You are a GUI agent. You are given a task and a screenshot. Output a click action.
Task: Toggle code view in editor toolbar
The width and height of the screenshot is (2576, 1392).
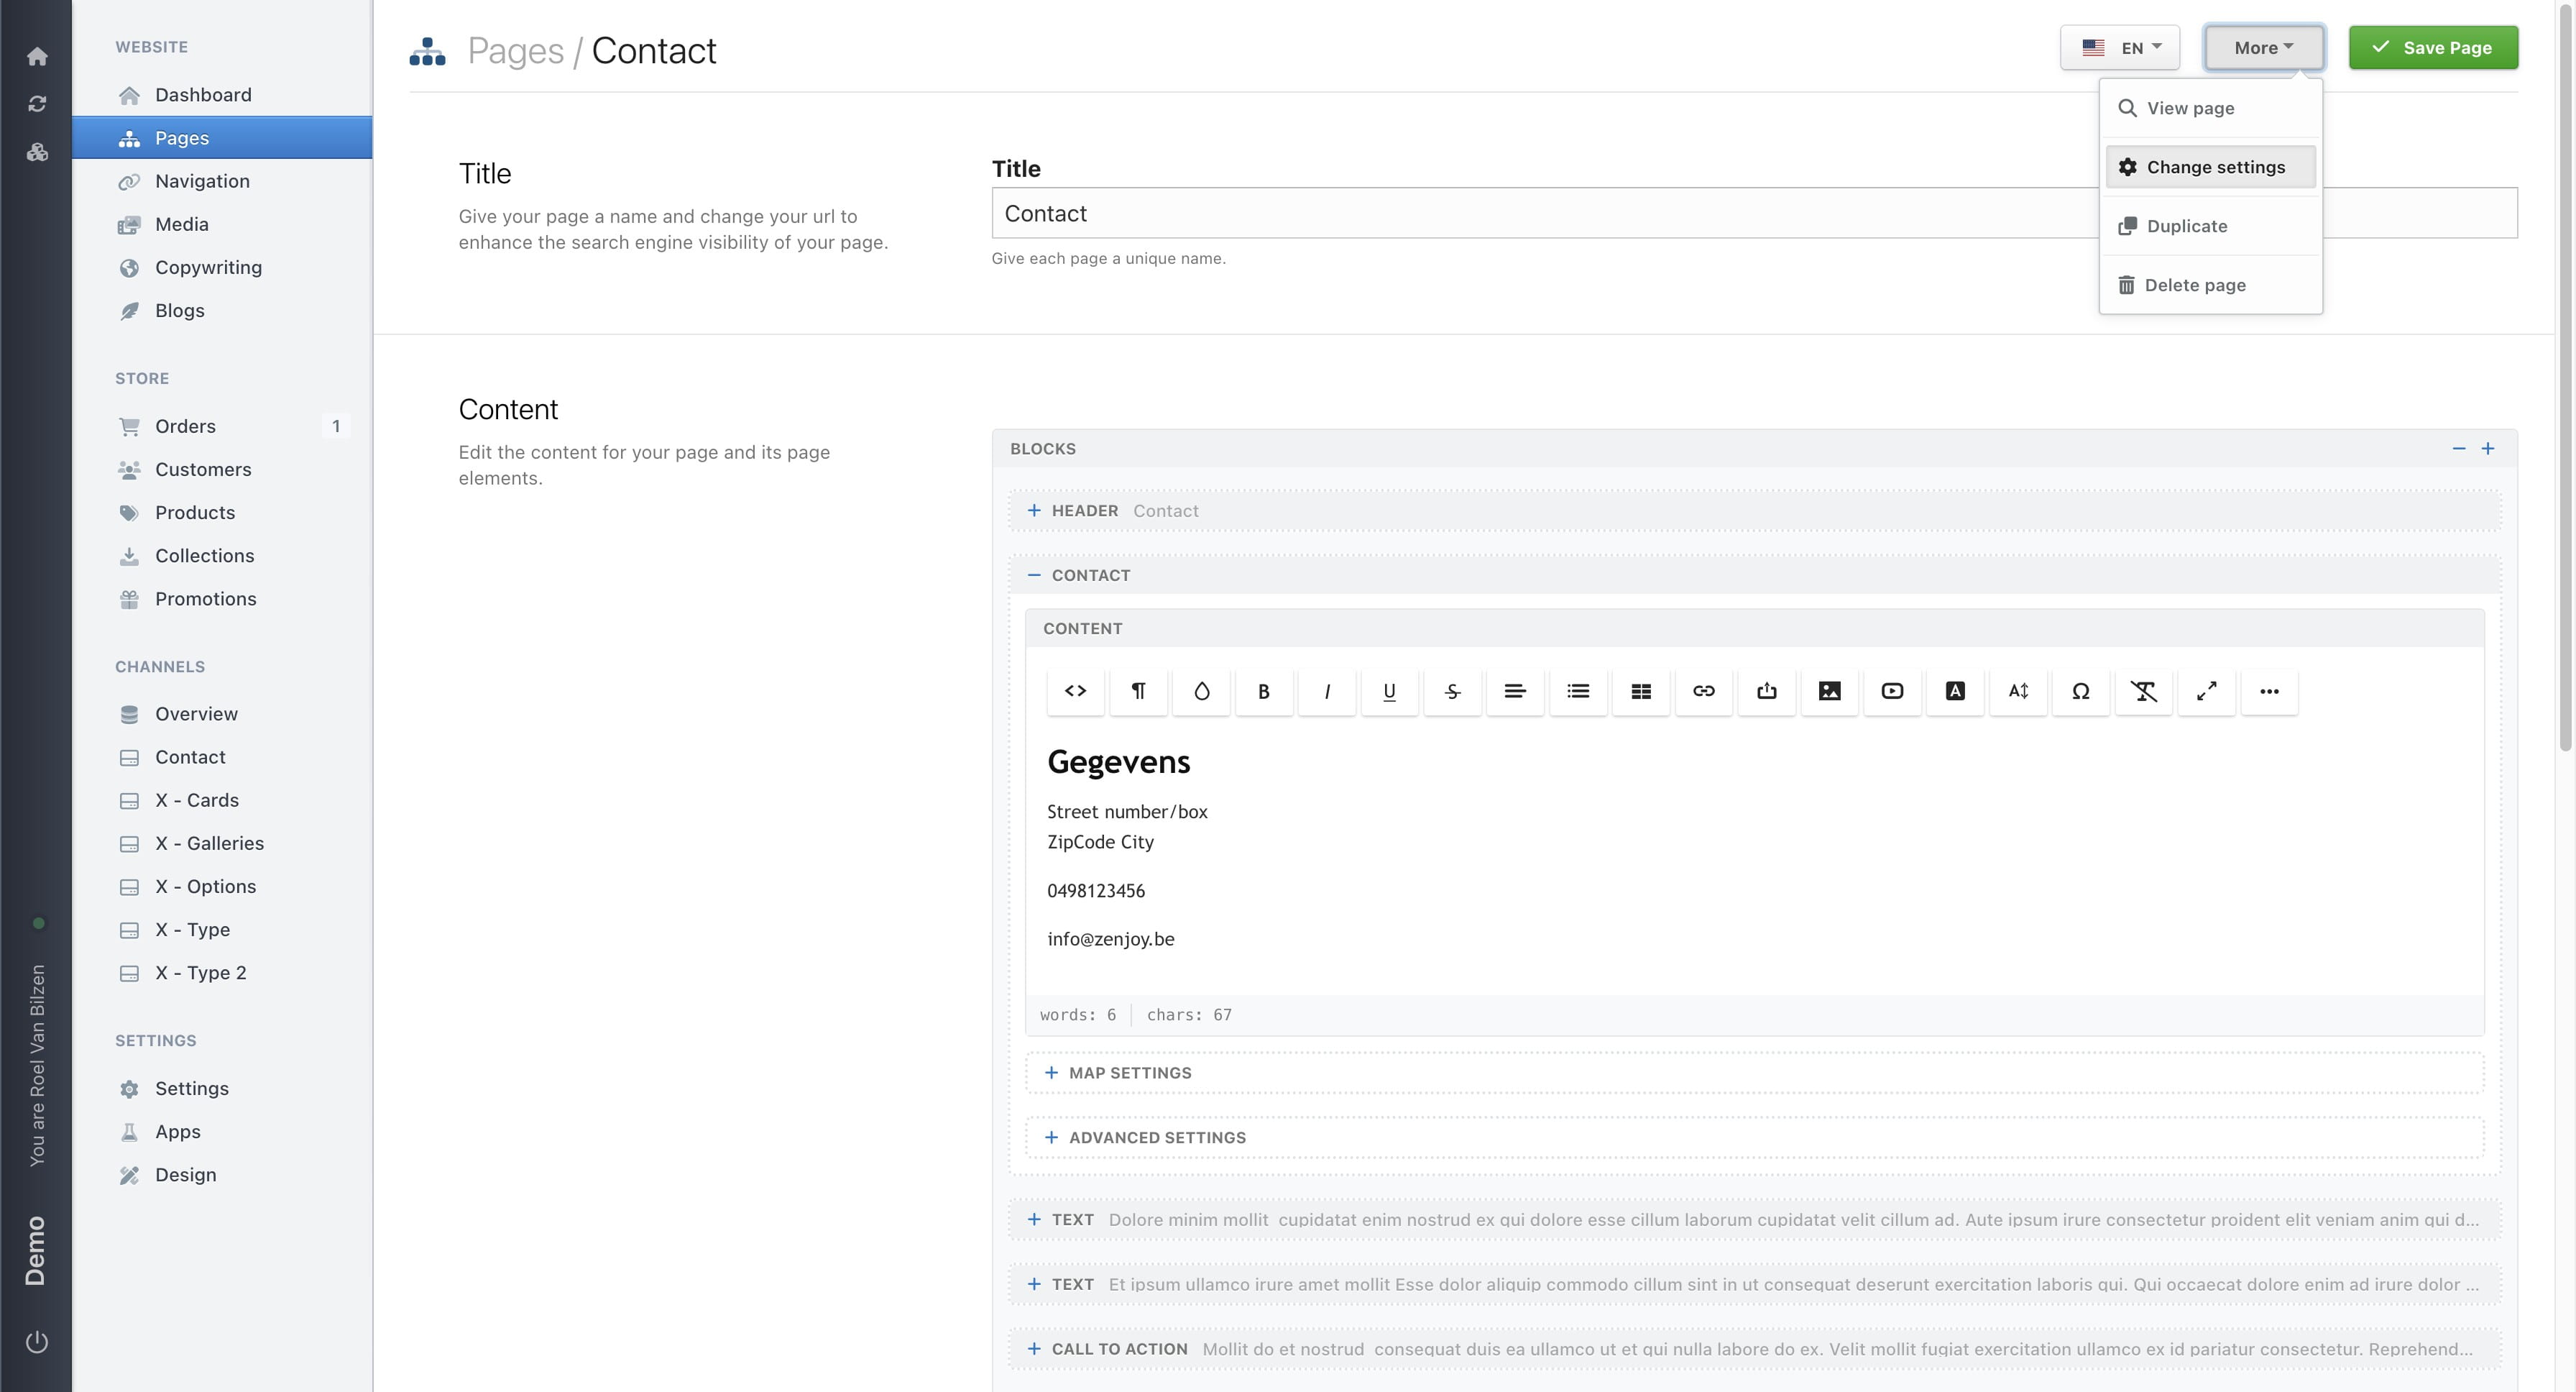[1075, 691]
